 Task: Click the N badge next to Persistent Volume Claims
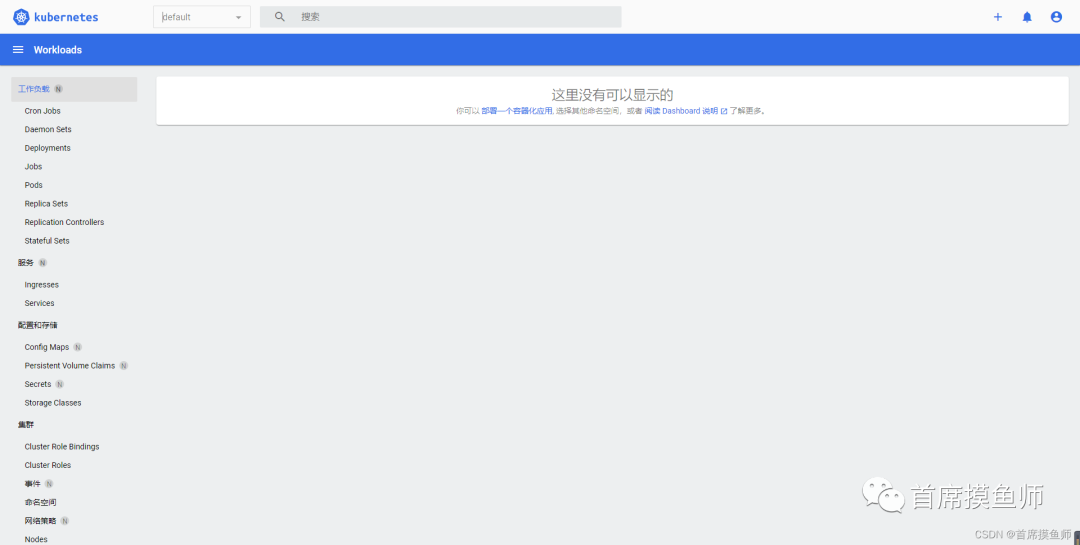pyautogui.click(x=124, y=366)
